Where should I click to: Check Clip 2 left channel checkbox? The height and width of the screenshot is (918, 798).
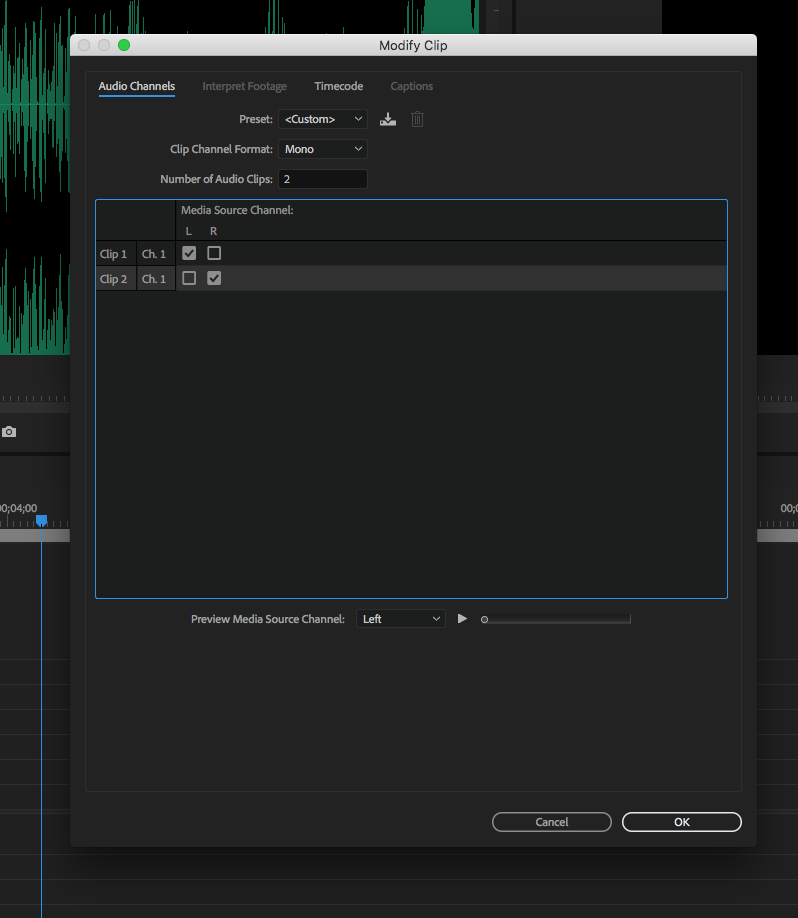pyautogui.click(x=189, y=278)
